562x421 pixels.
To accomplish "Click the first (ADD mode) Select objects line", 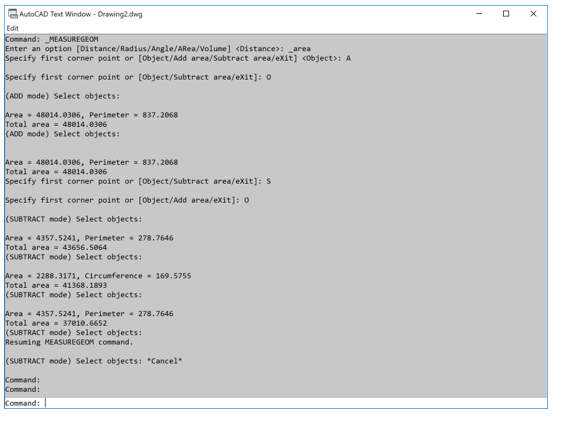I will tap(62, 96).
